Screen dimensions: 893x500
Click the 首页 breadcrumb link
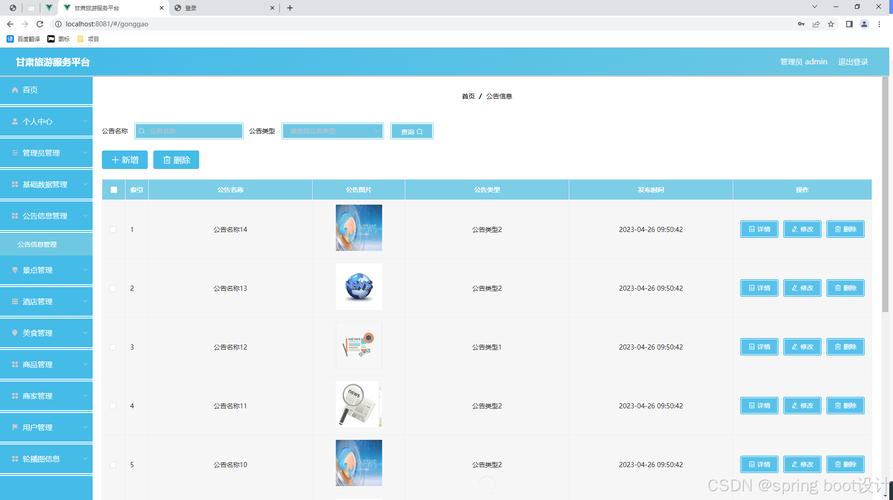pos(468,96)
